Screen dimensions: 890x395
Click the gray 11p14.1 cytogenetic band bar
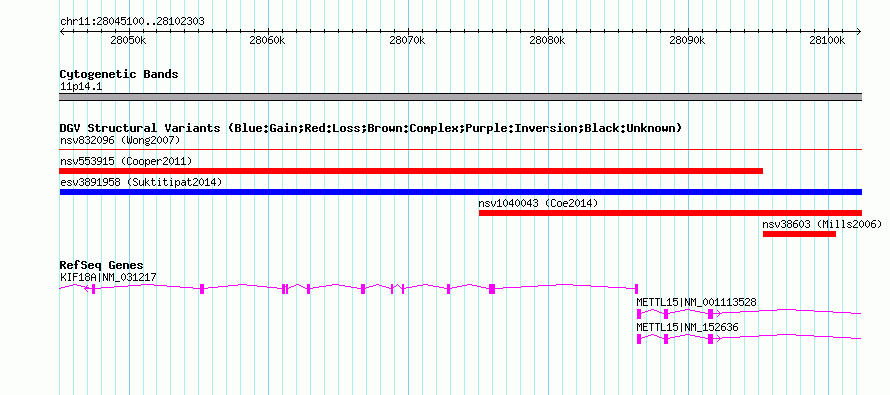[461, 97]
